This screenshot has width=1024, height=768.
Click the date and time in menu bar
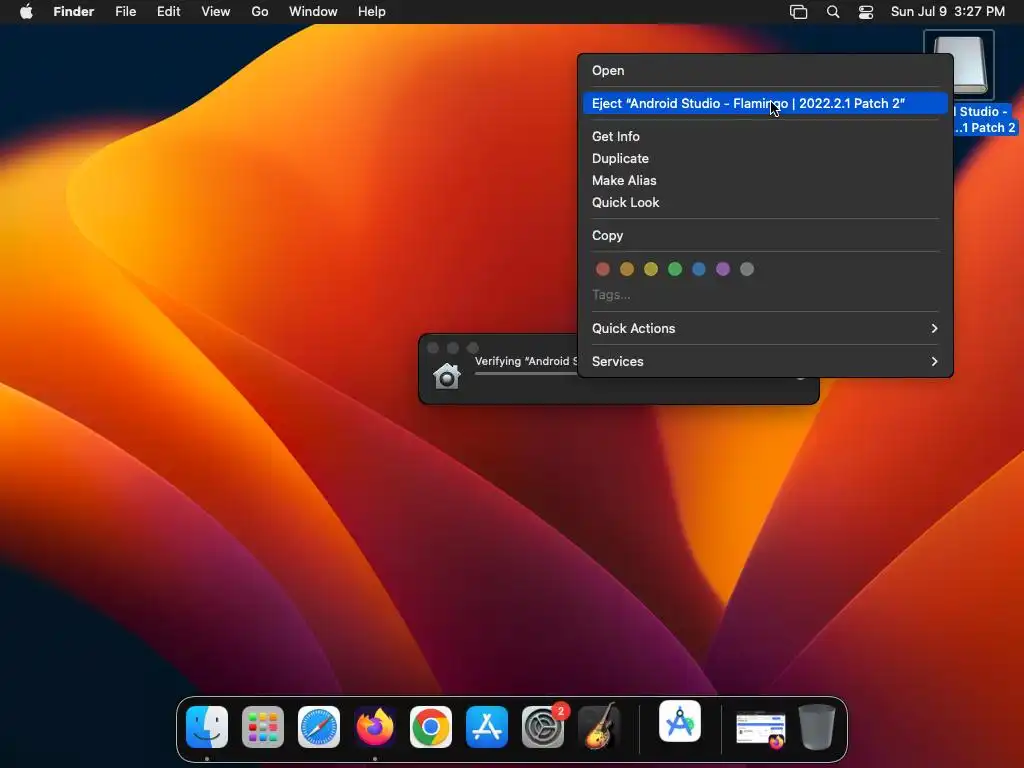click(948, 12)
